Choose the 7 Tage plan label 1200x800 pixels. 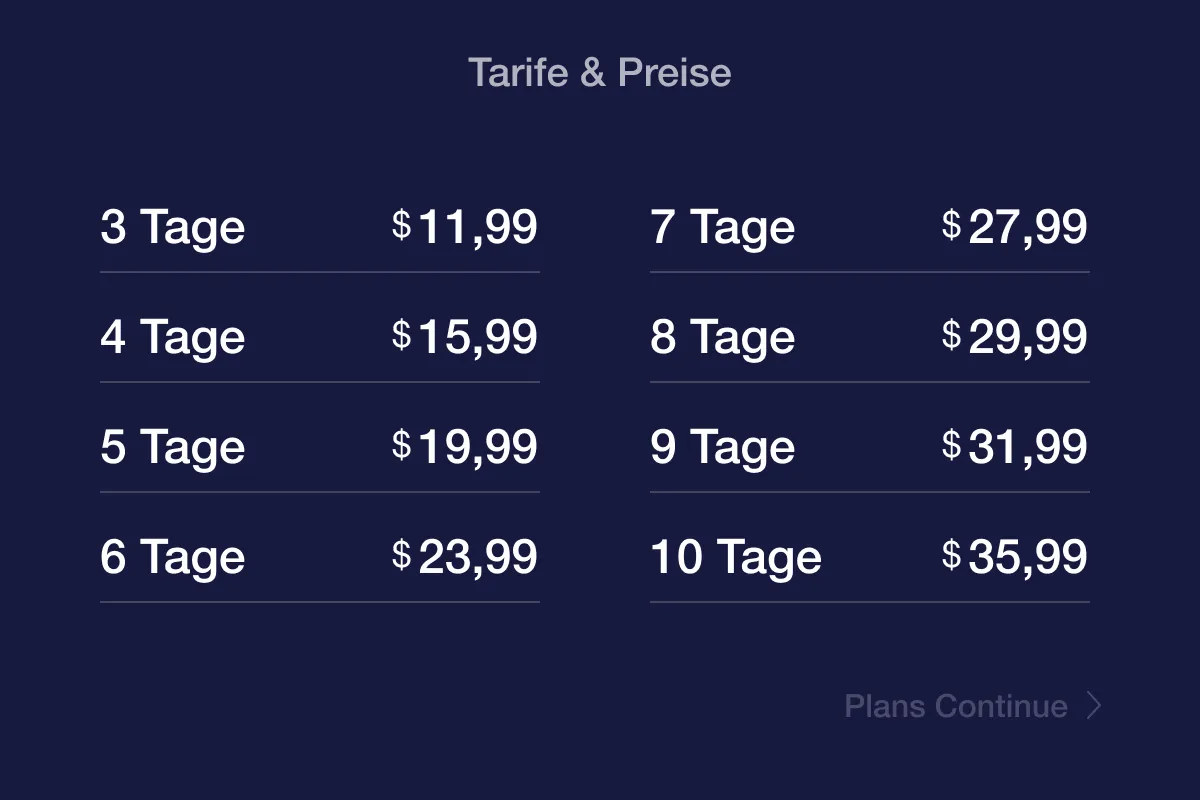click(x=723, y=227)
